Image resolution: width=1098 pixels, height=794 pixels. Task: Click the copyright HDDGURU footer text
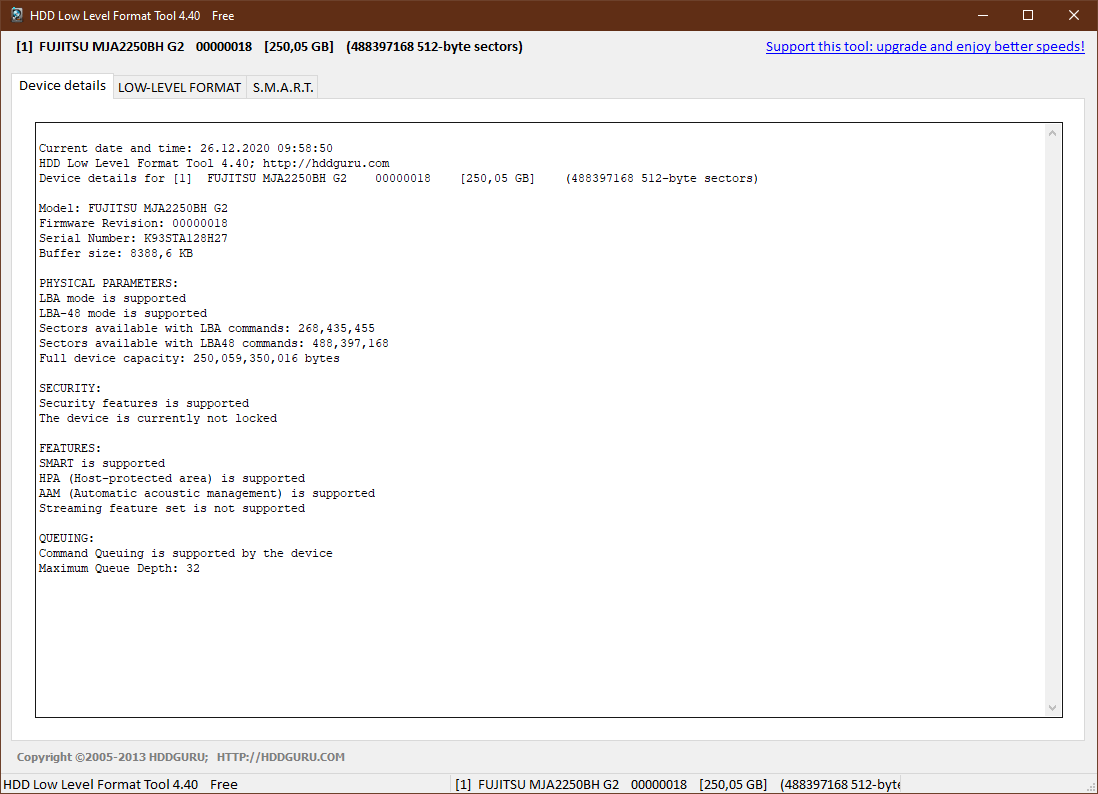coord(181,757)
